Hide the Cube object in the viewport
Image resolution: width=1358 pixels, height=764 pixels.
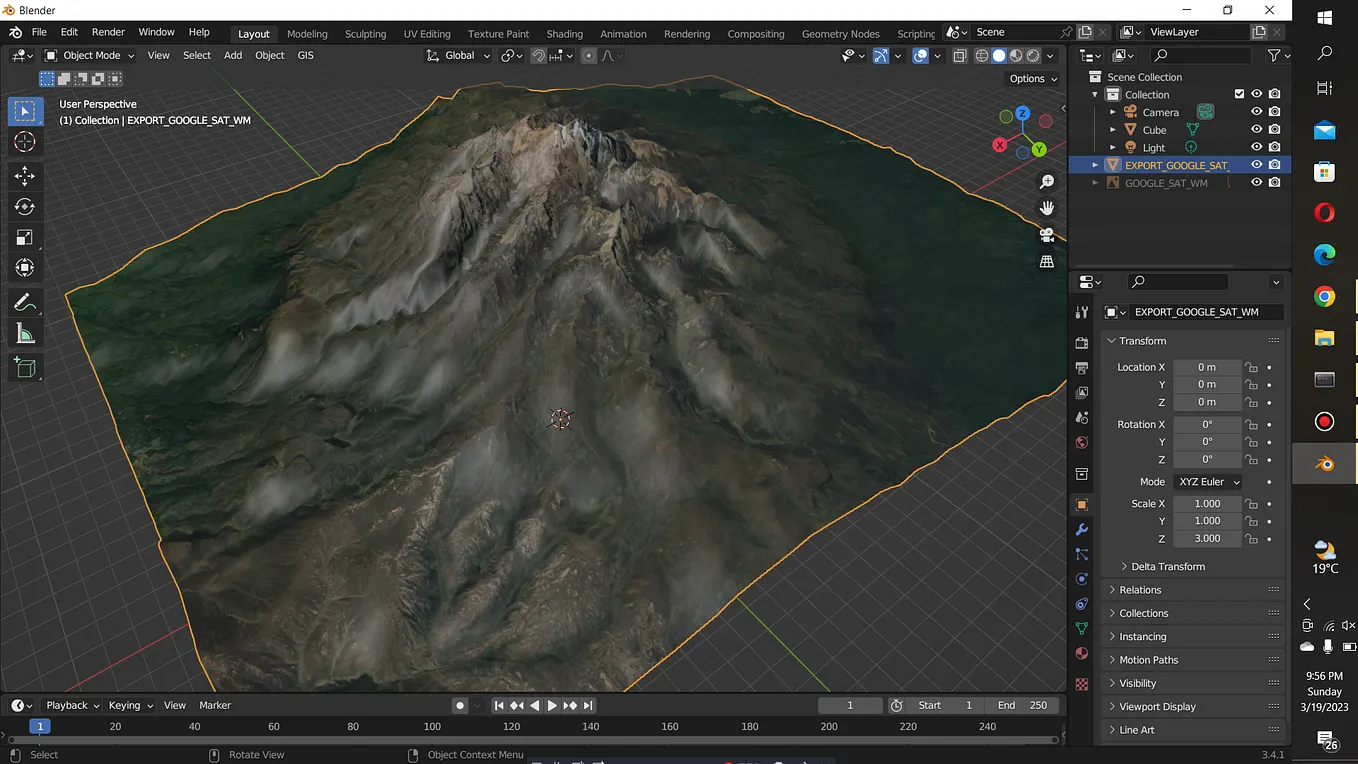tap(1256, 129)
